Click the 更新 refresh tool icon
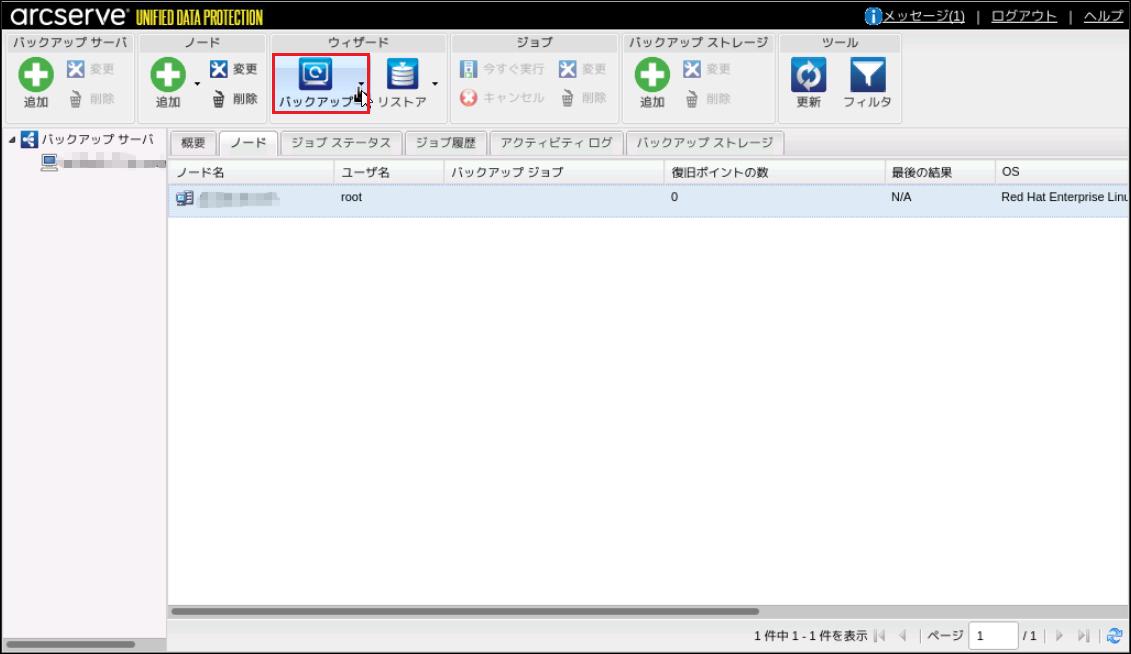Image resolution: width=1131 pixels, height=654 pixels. [808, 76]
